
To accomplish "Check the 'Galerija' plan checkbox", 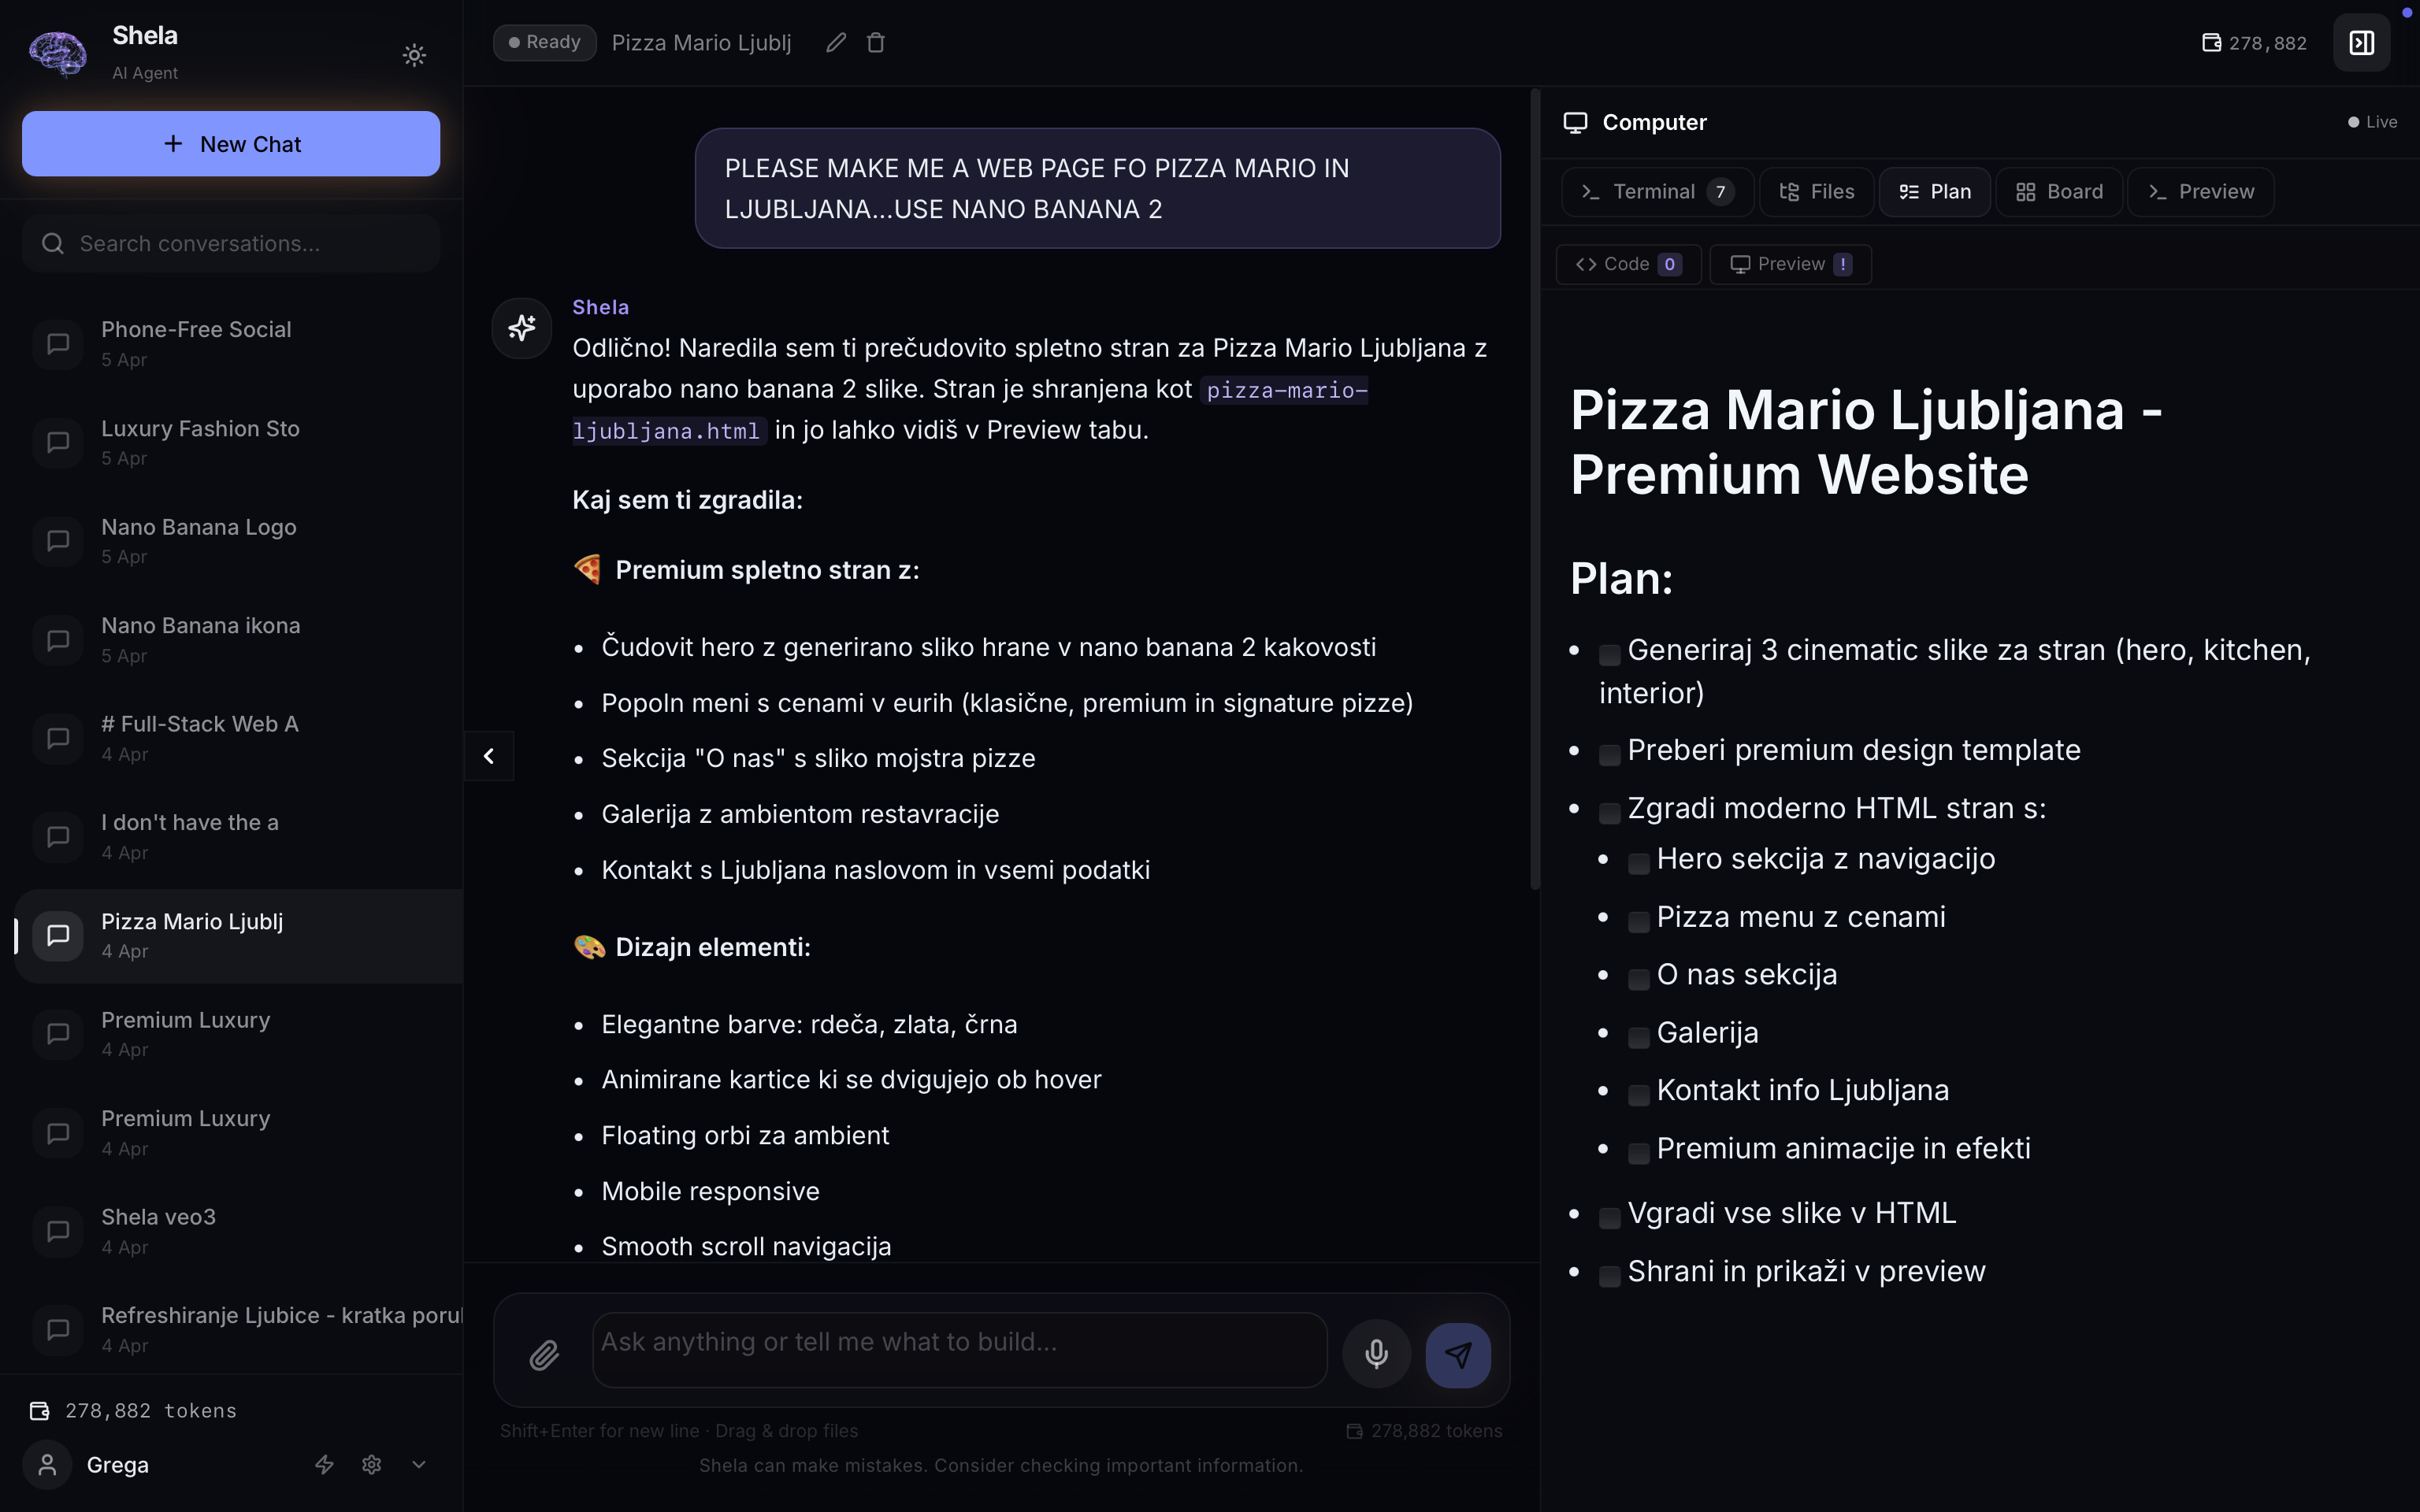I will point(1638,1037).
